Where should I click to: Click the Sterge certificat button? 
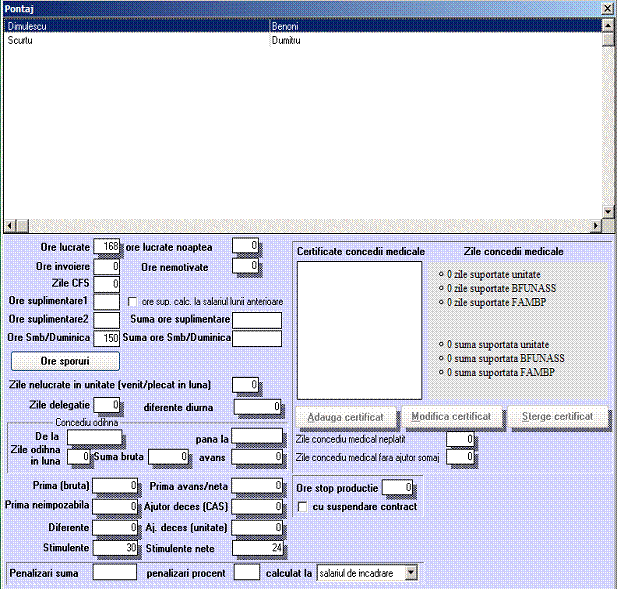point(556,416)
